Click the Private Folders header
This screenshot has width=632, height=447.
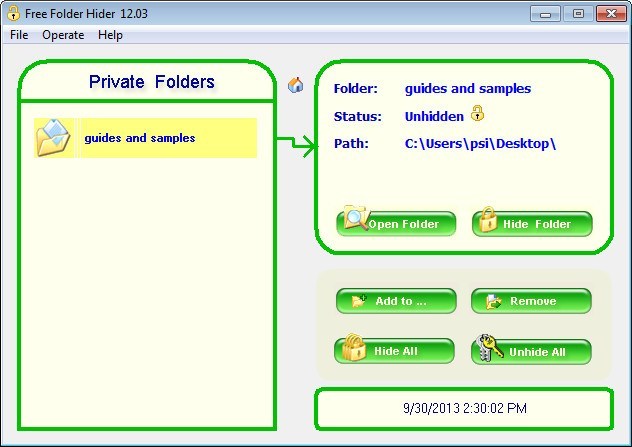(152, 82)
